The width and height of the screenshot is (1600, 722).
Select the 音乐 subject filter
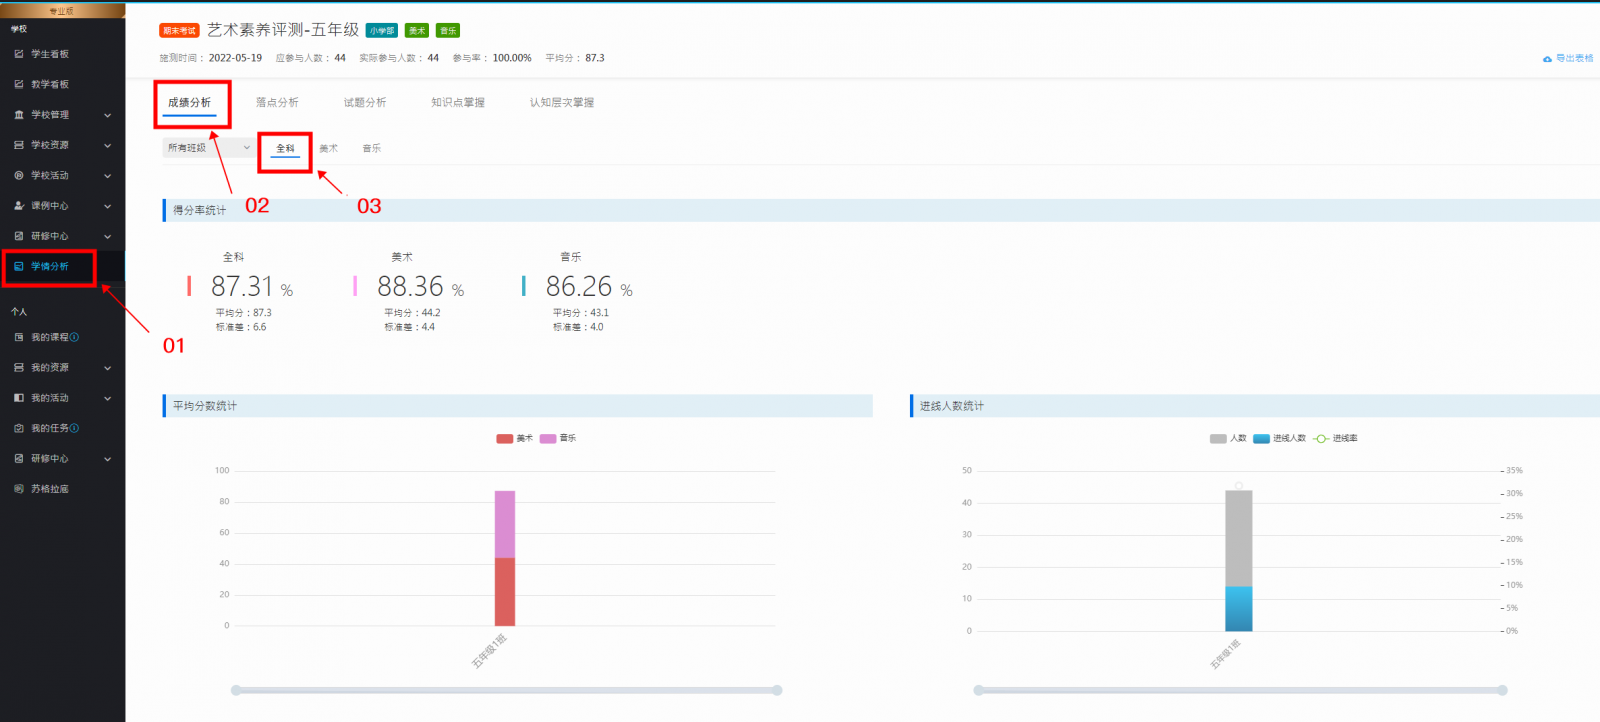point(371,148)
